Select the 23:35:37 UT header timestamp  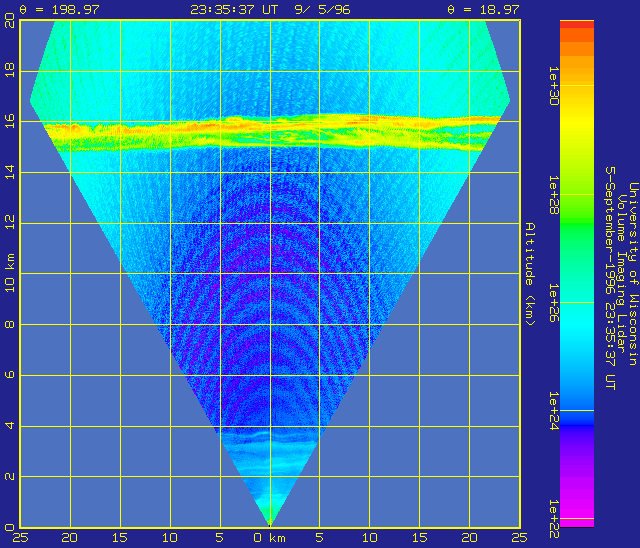click(x=234, y=9)
